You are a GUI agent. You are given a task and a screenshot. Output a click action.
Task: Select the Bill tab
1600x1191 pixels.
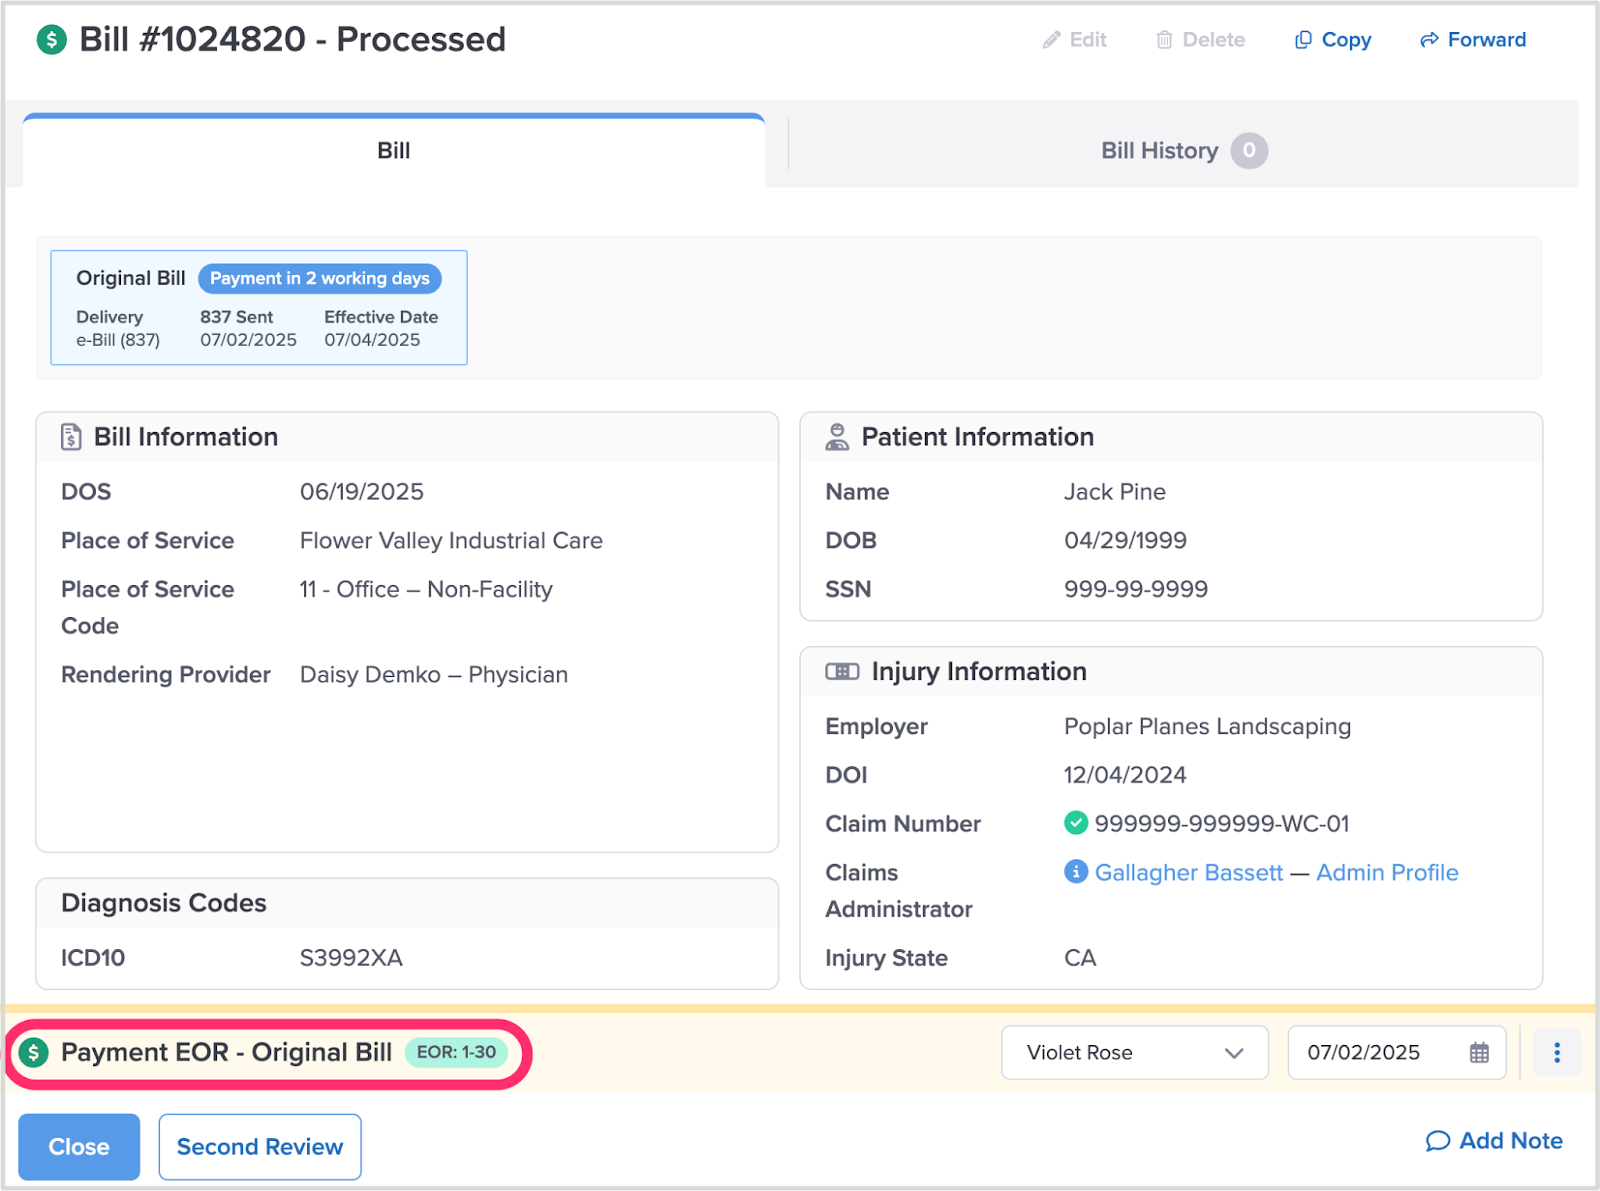pos(393,151)
